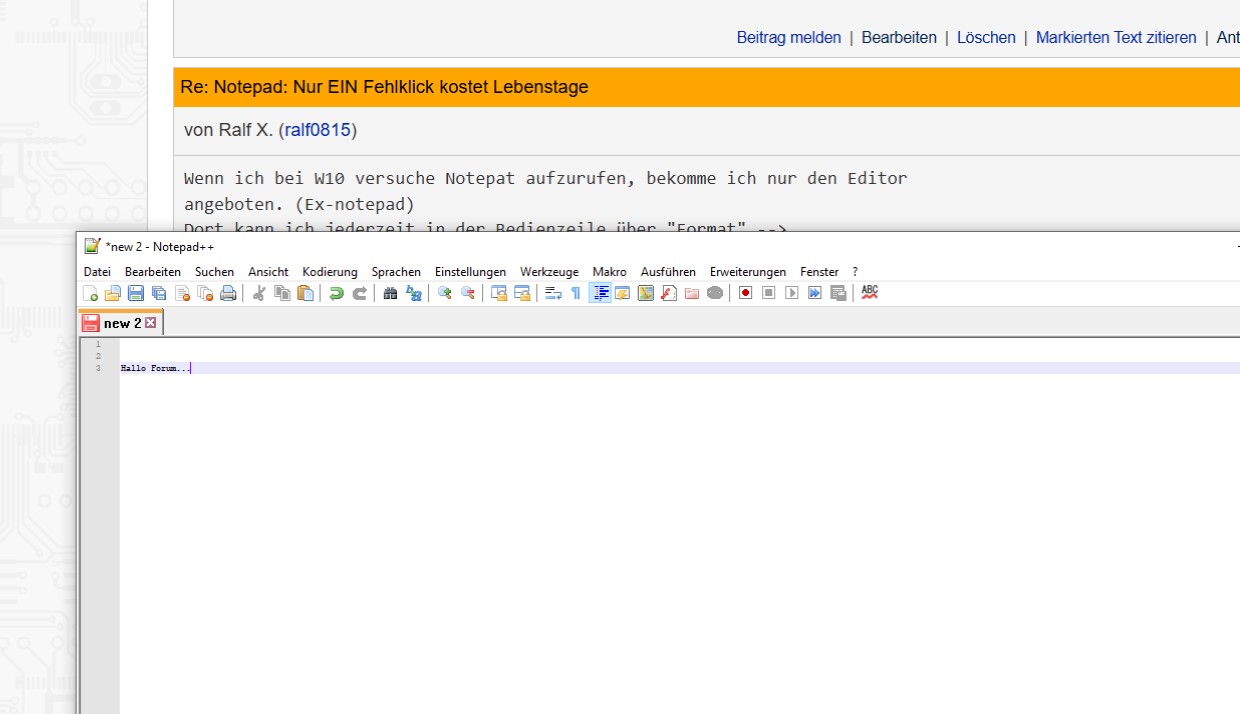The height and width of the screenshot is (714, 1240).
Task: Toggle the highlighted indent guide icon
Action: (600, 293)
